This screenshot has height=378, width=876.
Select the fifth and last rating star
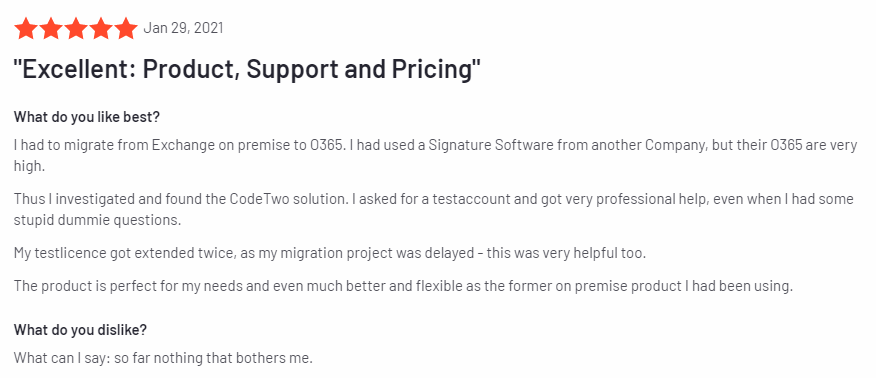click(126, 28)
